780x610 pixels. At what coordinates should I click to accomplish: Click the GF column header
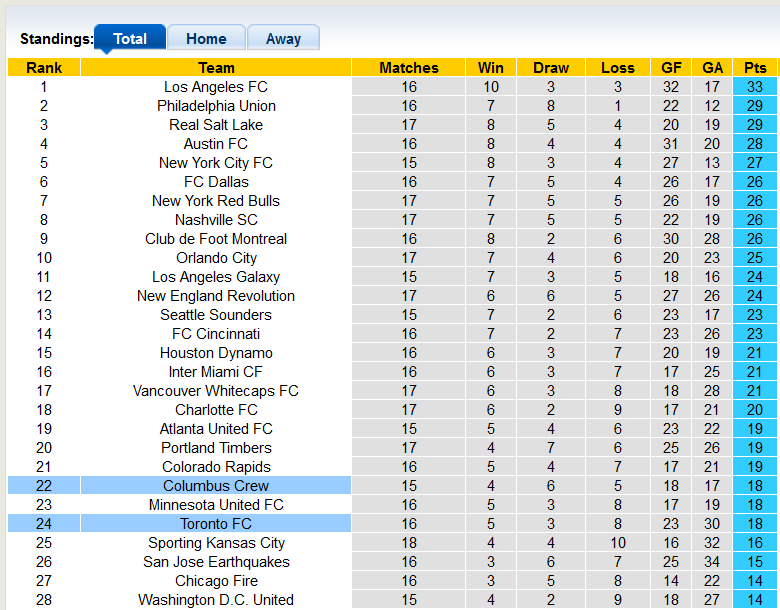pos(671,68)
